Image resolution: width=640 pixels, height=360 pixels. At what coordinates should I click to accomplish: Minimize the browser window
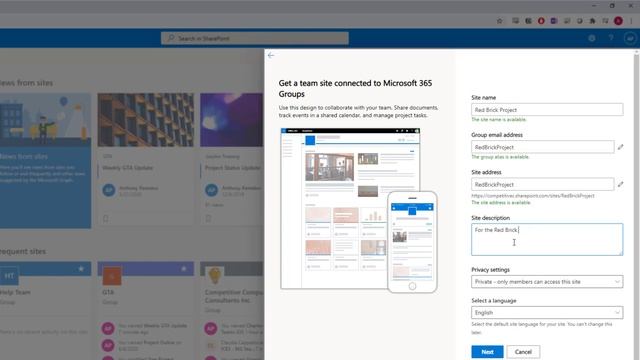point(594,6)
